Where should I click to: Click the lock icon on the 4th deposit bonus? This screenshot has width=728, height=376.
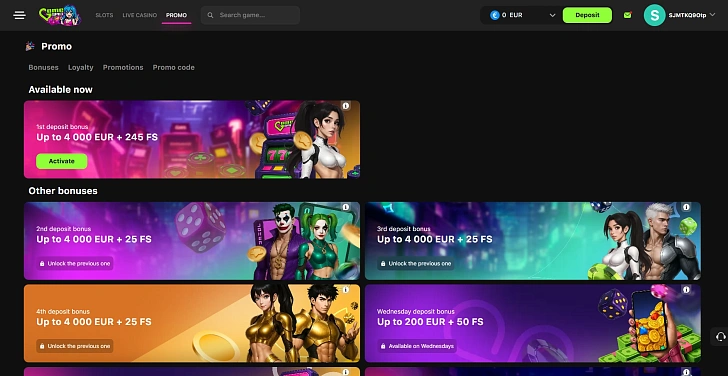pos(42,346)
